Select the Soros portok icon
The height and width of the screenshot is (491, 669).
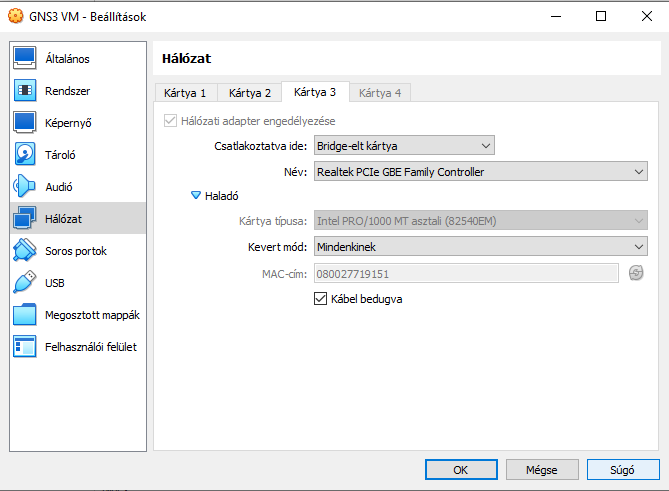25,251
